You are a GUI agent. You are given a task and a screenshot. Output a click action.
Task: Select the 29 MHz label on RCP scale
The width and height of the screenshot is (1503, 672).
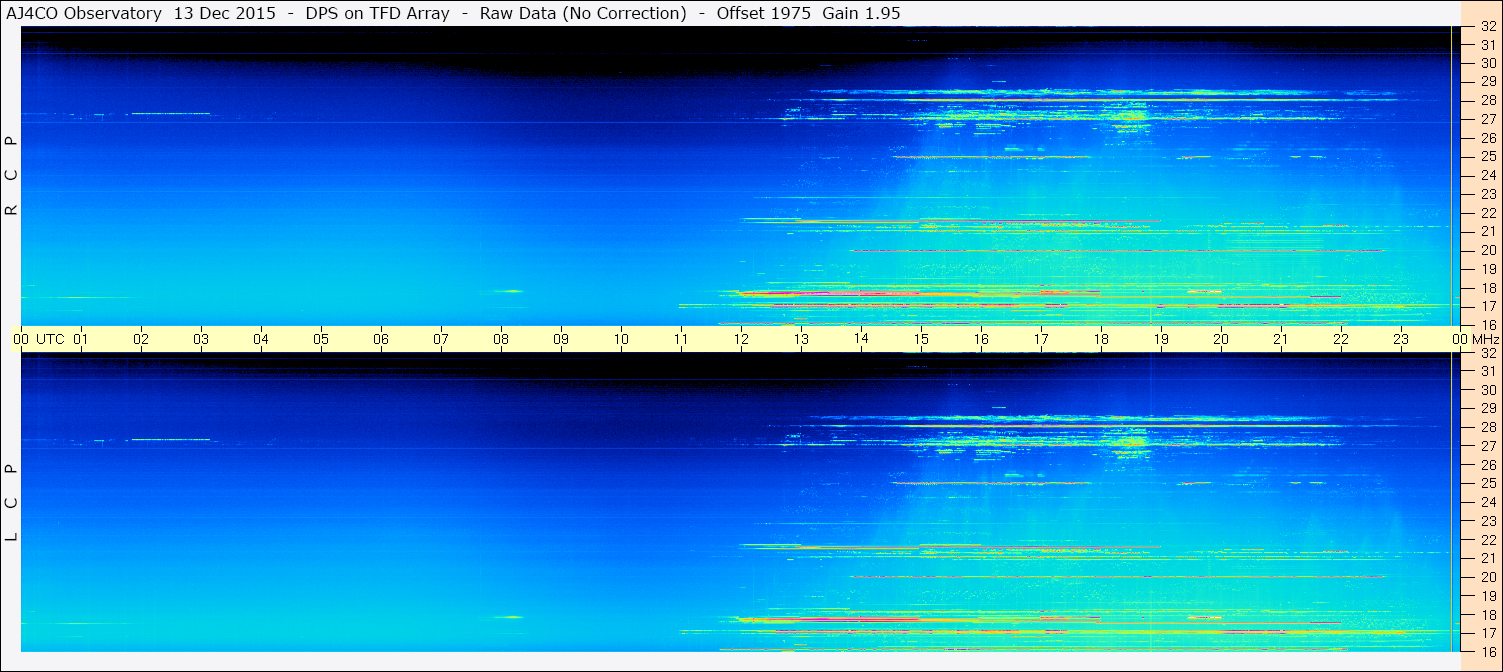1488,82
